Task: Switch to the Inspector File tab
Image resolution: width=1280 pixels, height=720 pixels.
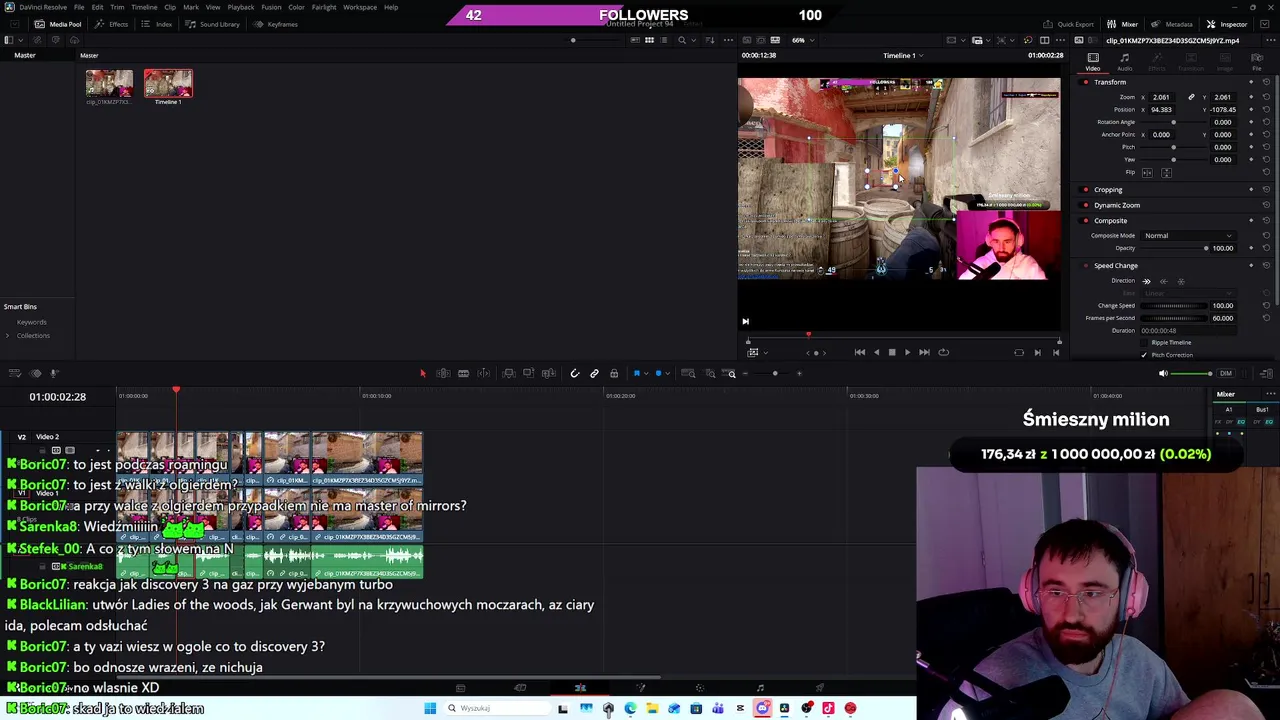Action: point(1257,62)
